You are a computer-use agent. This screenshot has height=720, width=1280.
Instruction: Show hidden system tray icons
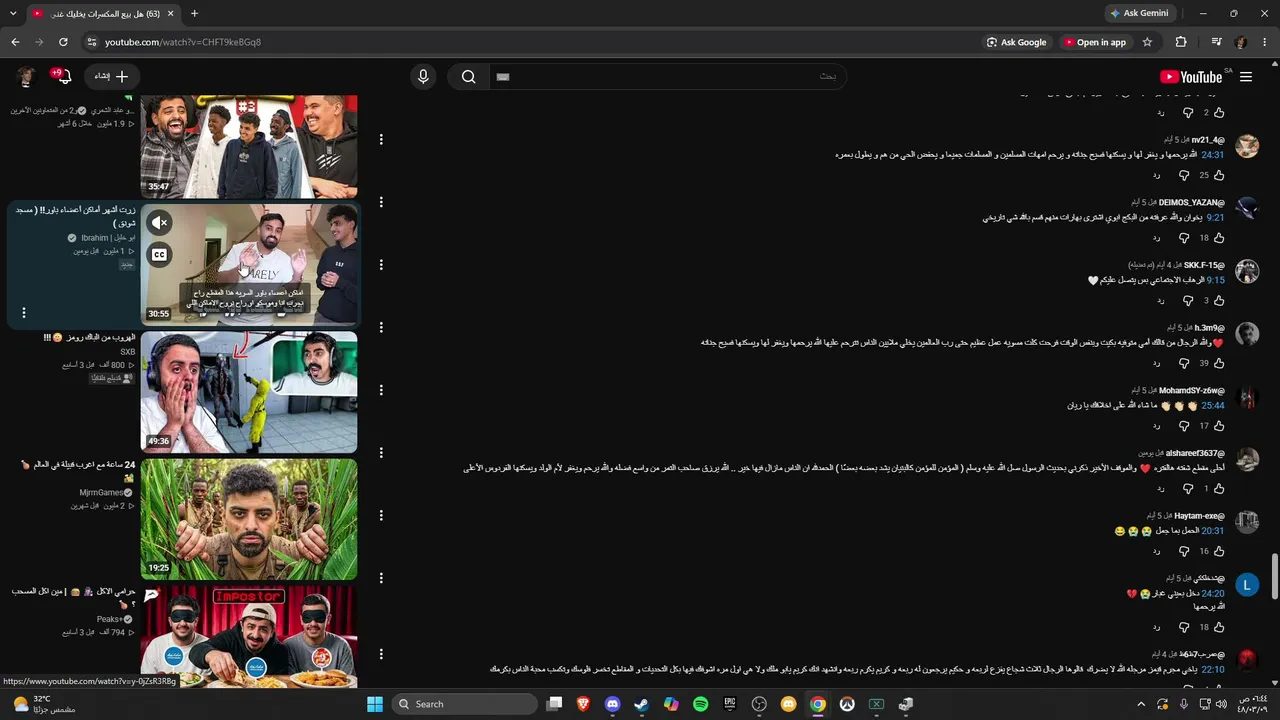pos(1141,704)
